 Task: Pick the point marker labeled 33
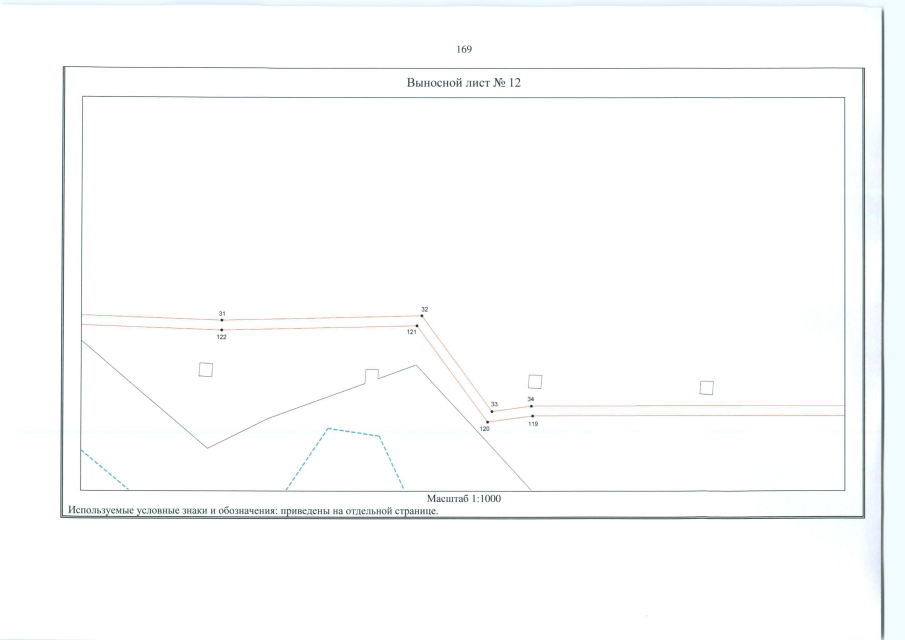pyautogui.click(x=492, y=411)
